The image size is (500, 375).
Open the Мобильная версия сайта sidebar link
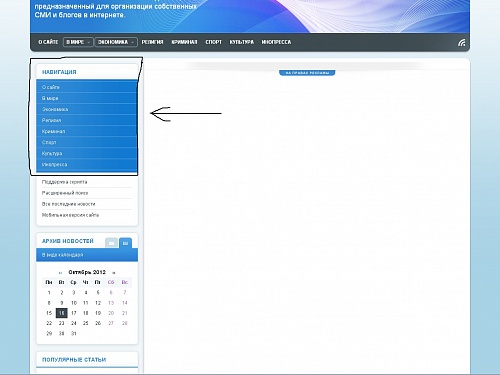70,215
